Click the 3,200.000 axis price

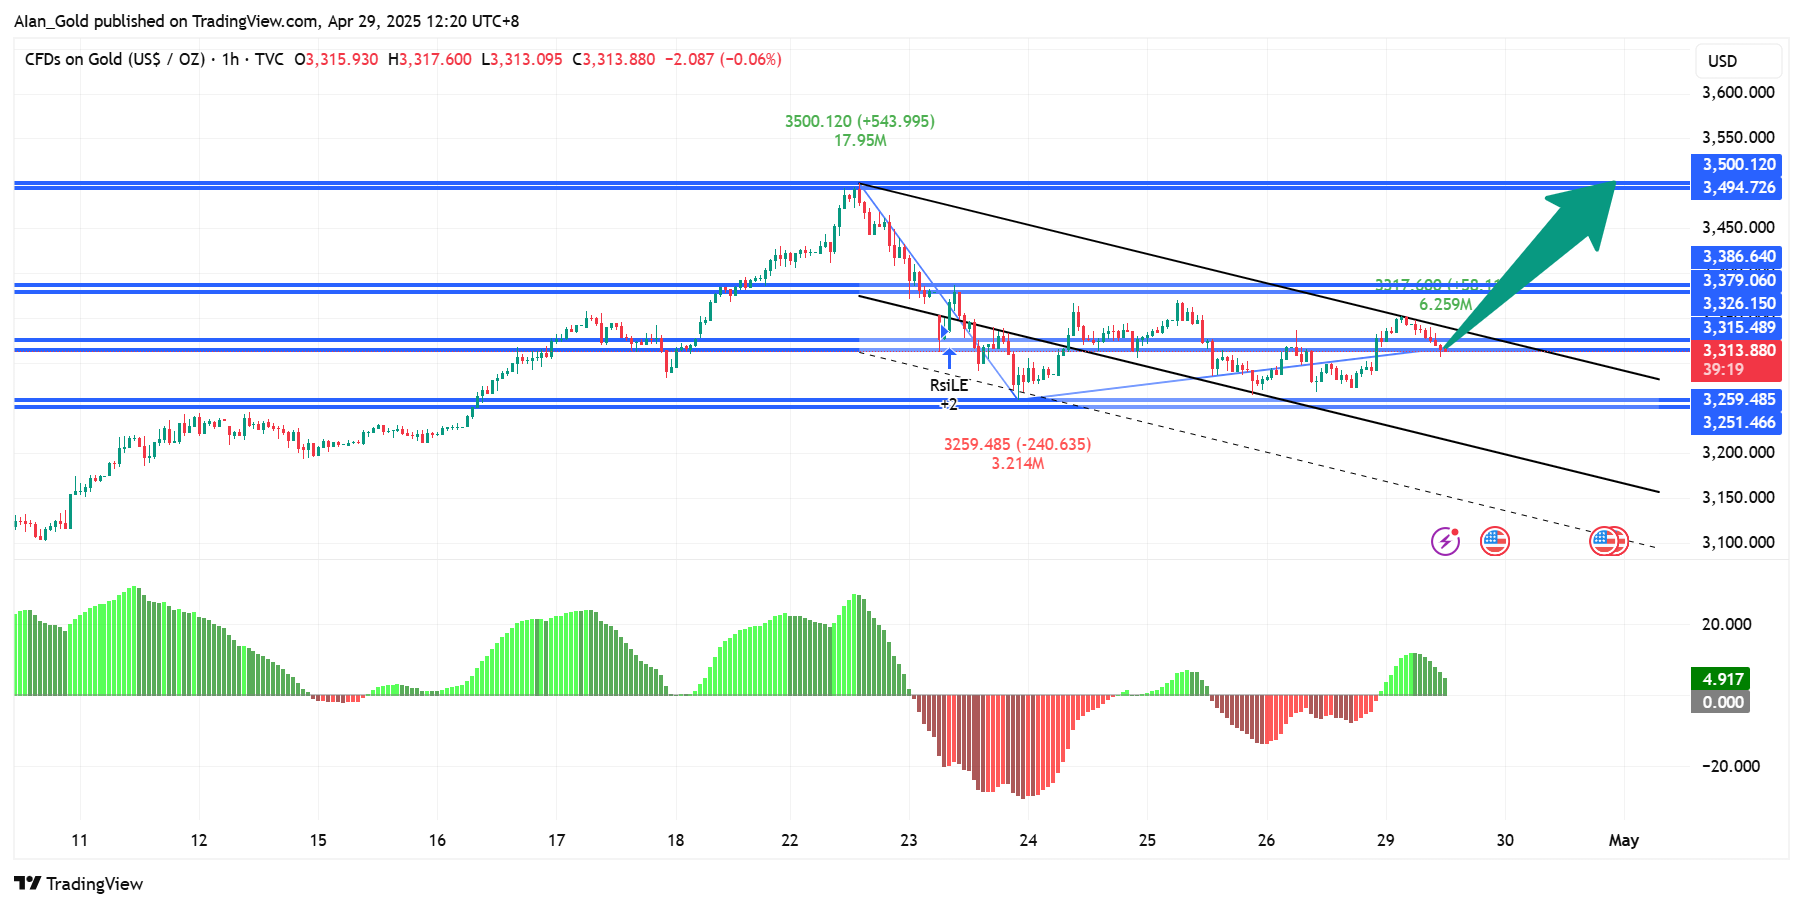[x=1738, y=452]
